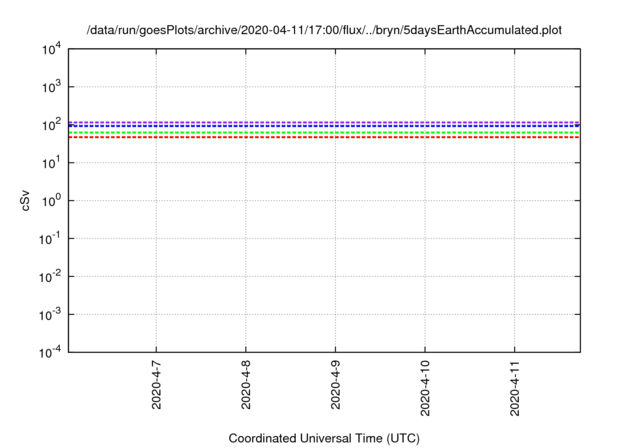Click the 10^3 y-axis tick label
This screenshot has height=448, width=640.
(51, 87)
